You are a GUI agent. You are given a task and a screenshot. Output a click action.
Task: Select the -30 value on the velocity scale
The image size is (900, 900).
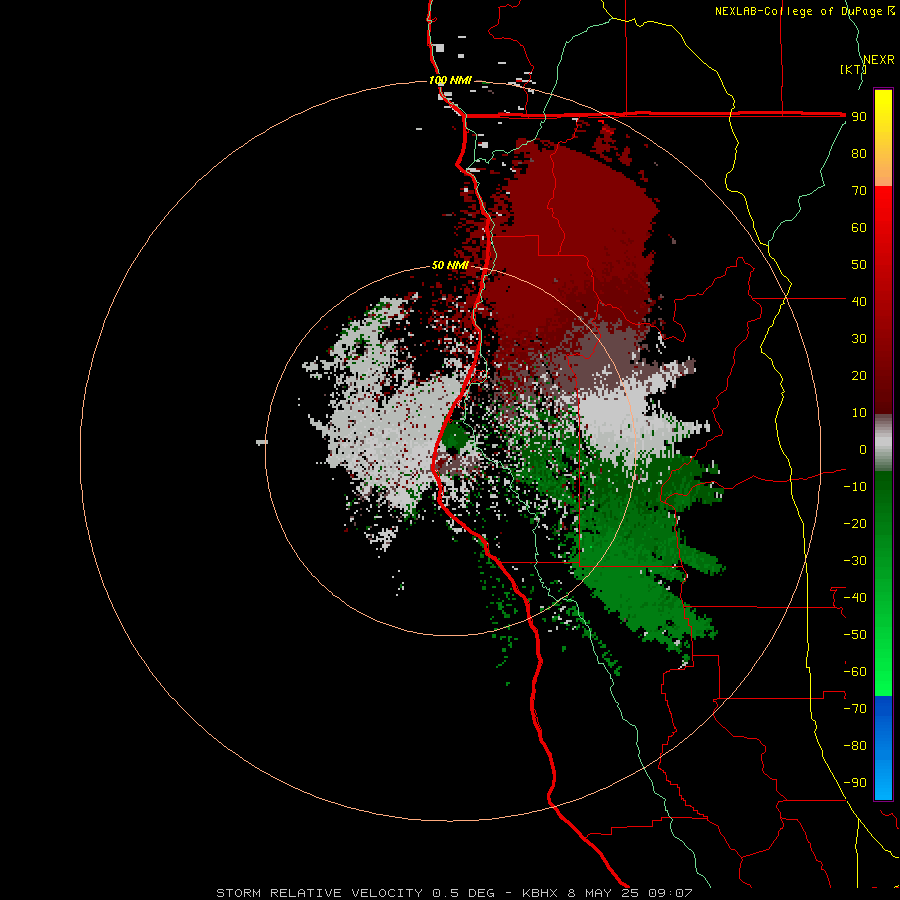pos(855,561)
